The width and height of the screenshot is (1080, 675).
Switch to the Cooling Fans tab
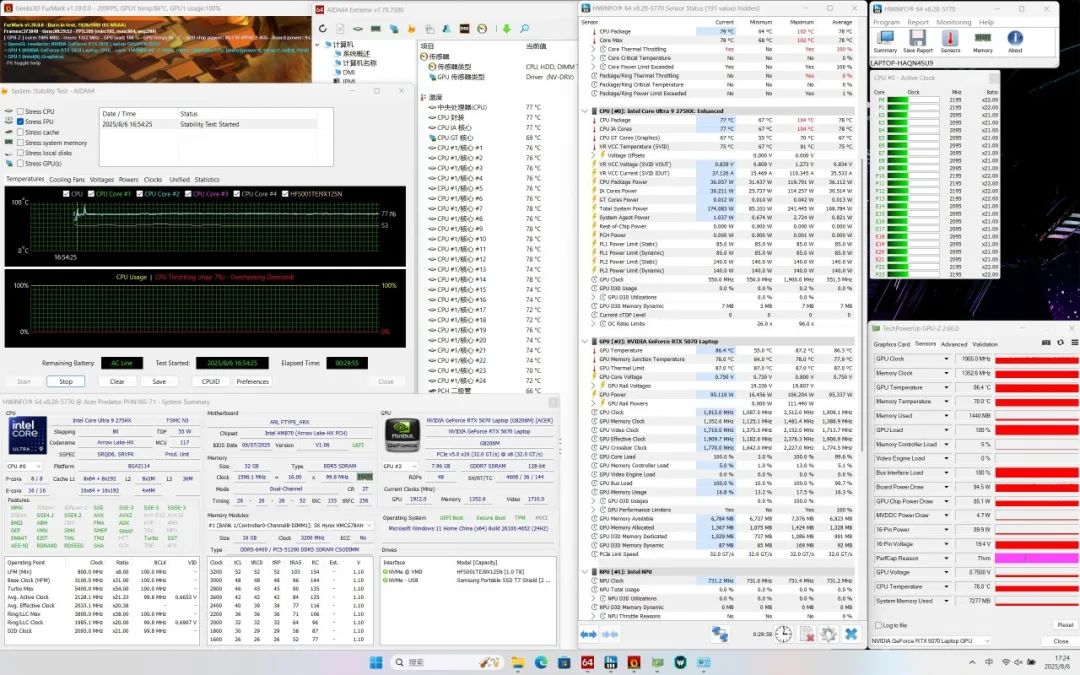67,180
